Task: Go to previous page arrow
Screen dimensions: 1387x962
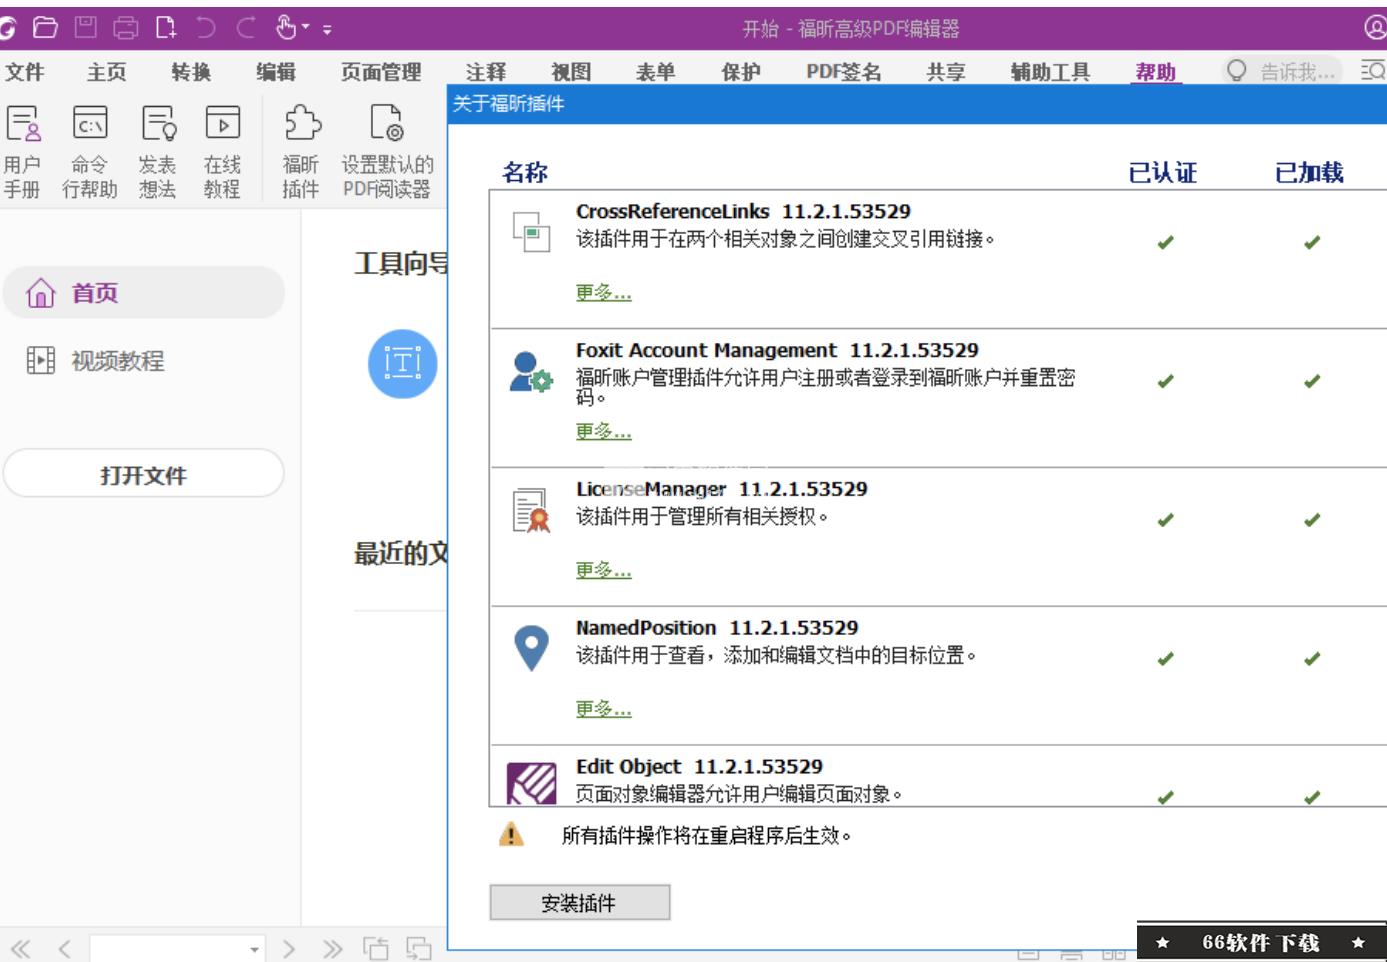Action: [64, 948]
